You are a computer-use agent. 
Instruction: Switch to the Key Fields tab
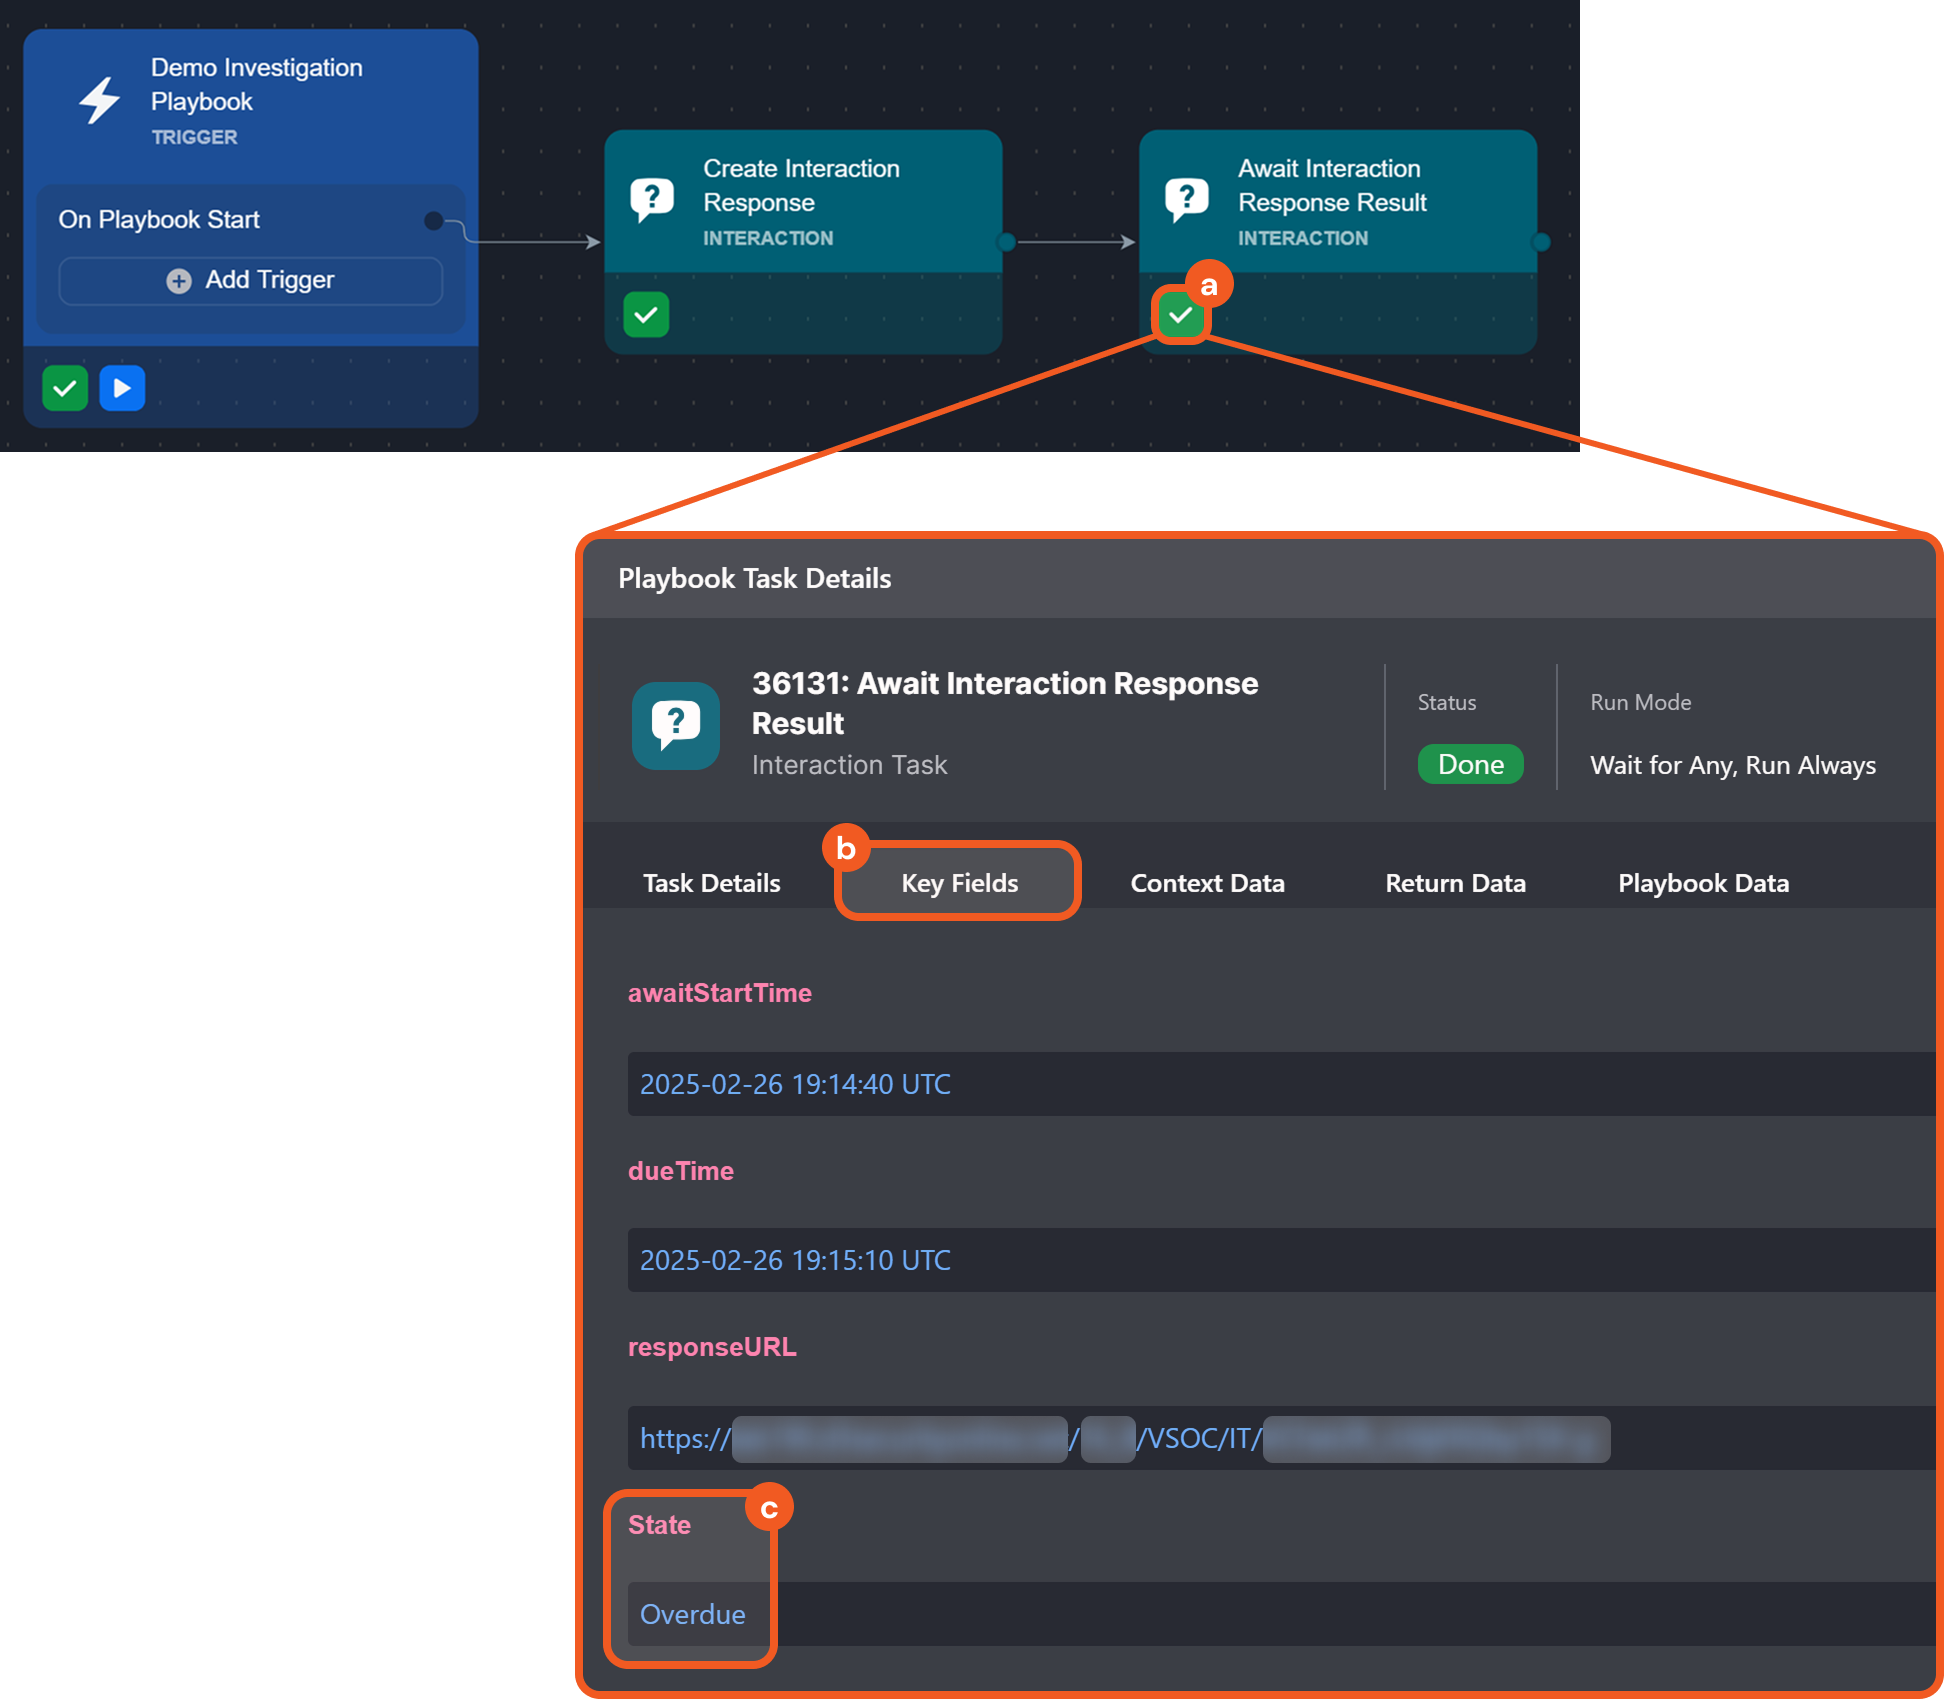pos(959,883)
